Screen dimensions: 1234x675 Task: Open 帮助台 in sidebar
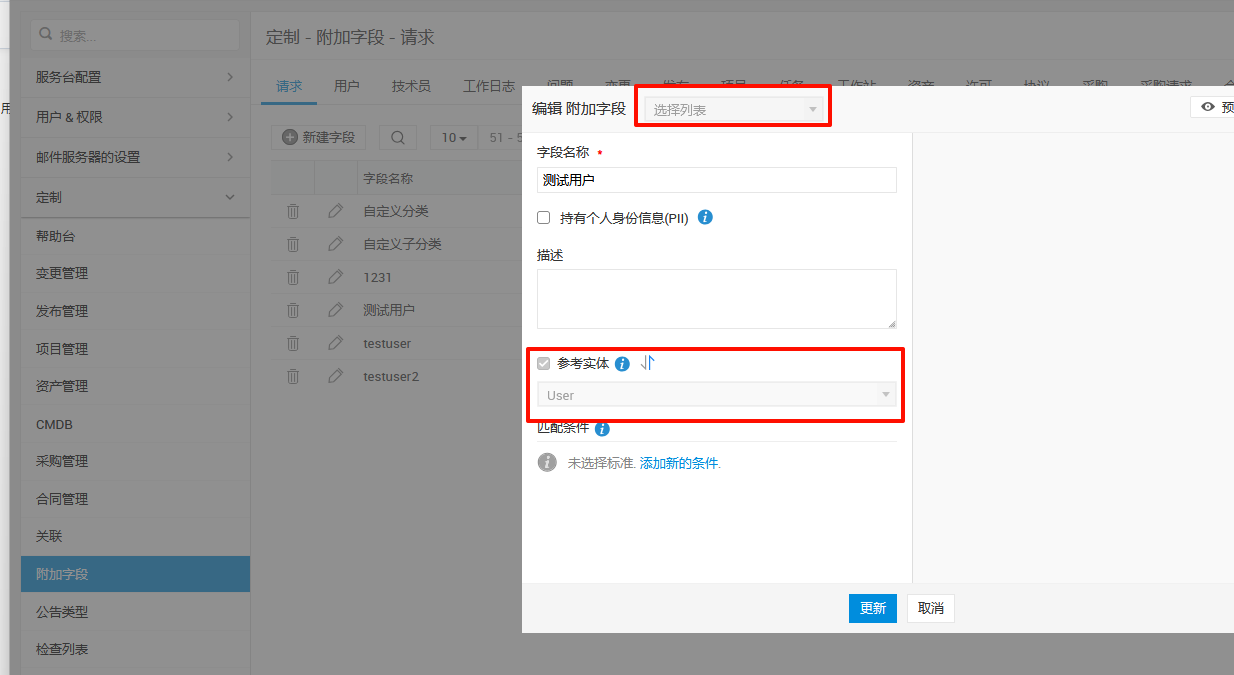click(x=135, y=236)
